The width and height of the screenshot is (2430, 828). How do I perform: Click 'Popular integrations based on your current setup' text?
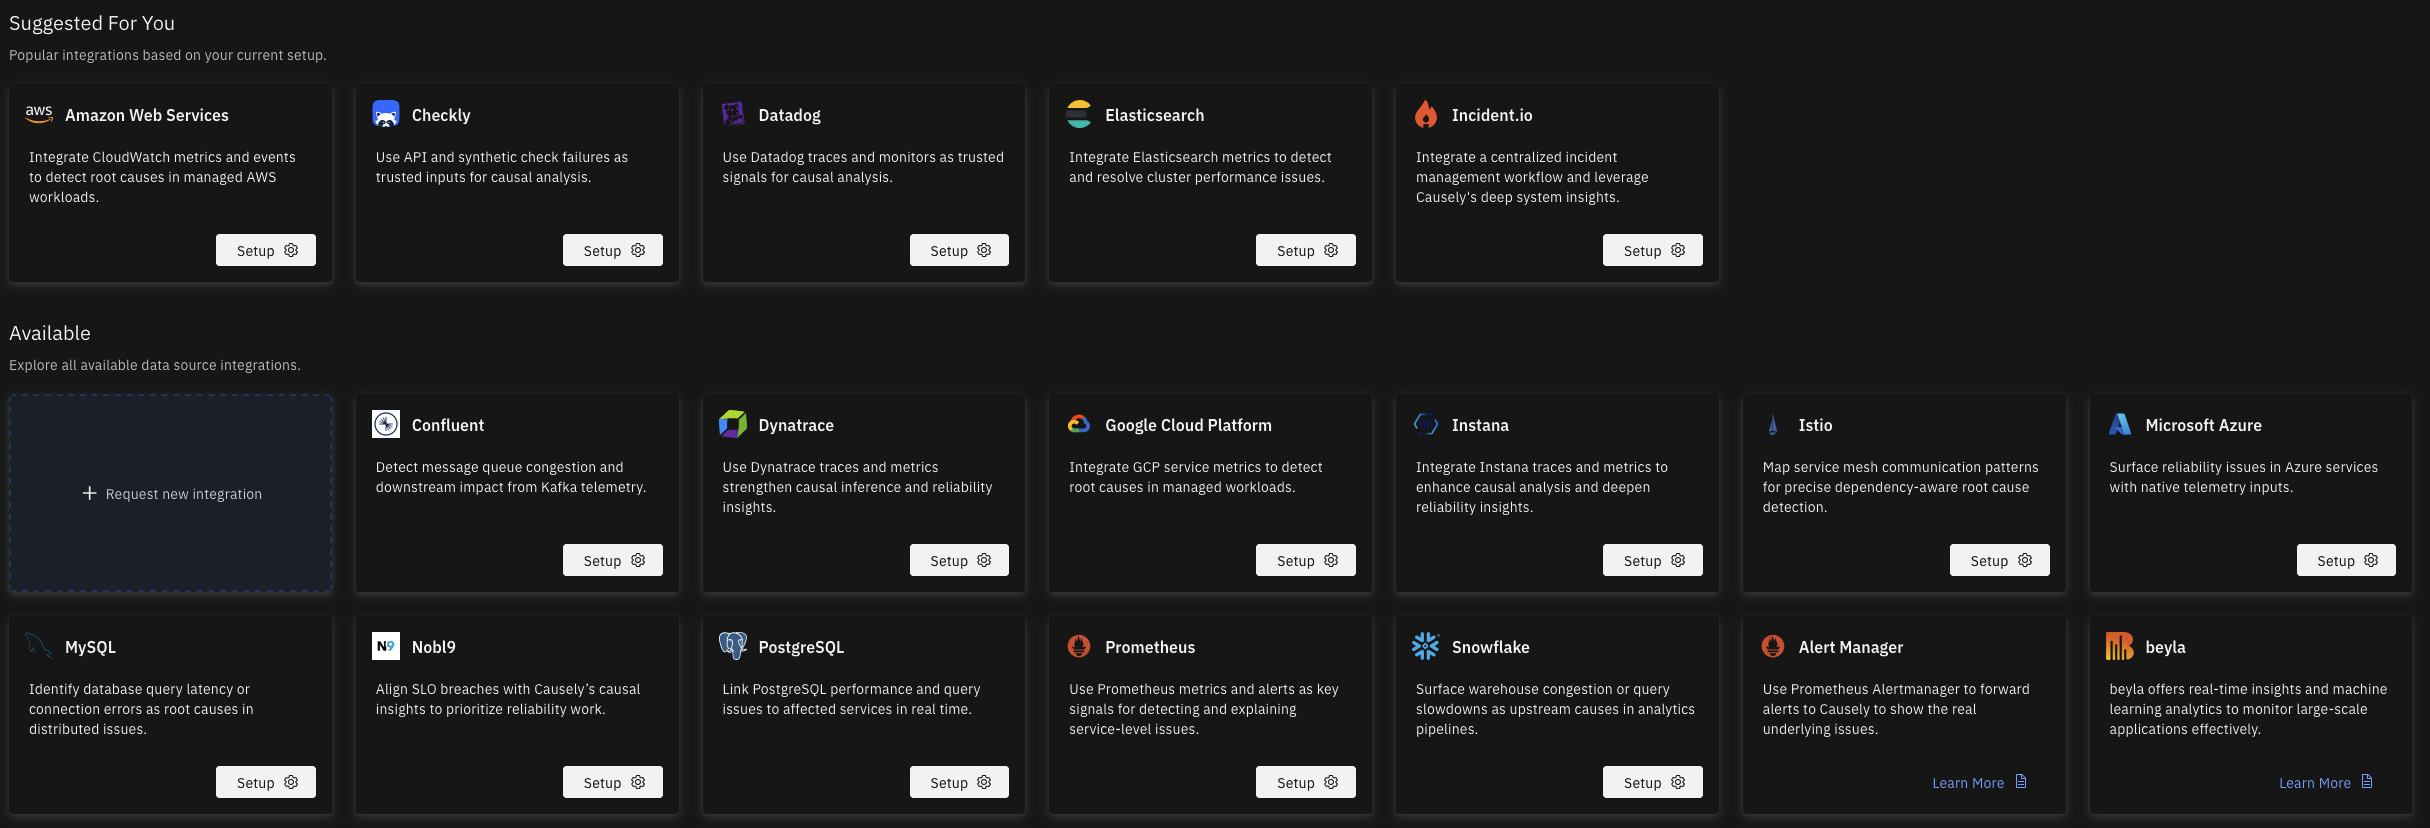(168, 55)
